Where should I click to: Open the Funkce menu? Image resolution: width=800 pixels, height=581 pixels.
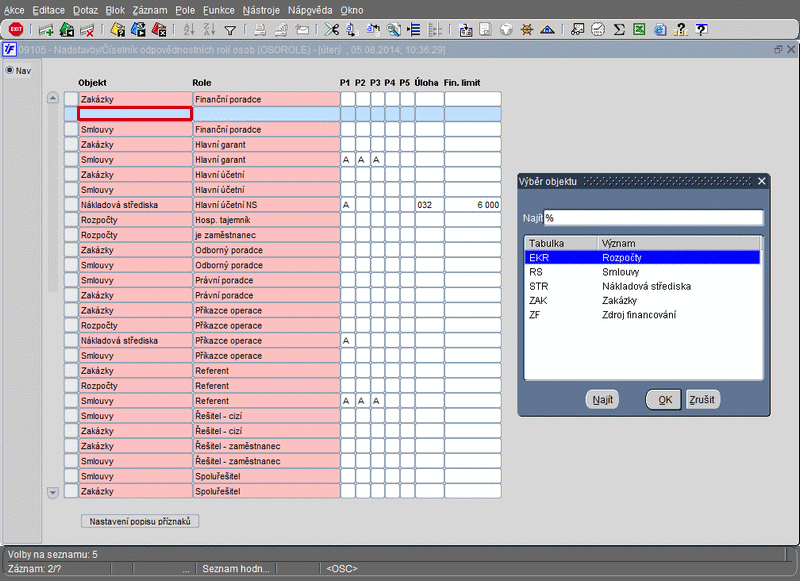pos(219,10)
